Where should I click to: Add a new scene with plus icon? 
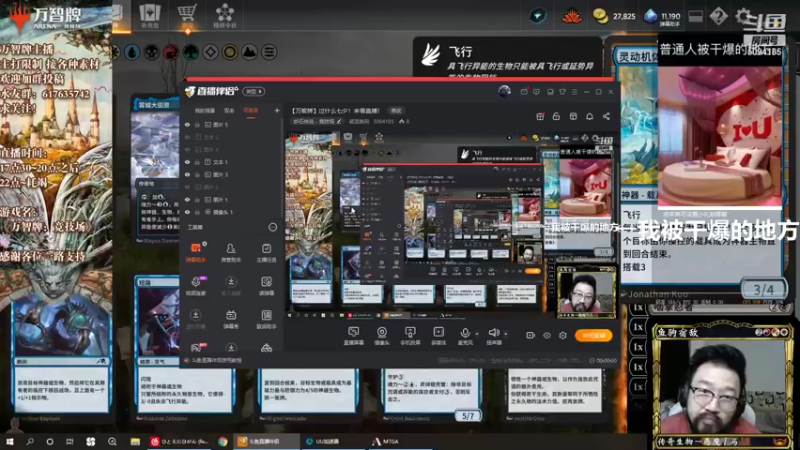(x=277, y=110)
